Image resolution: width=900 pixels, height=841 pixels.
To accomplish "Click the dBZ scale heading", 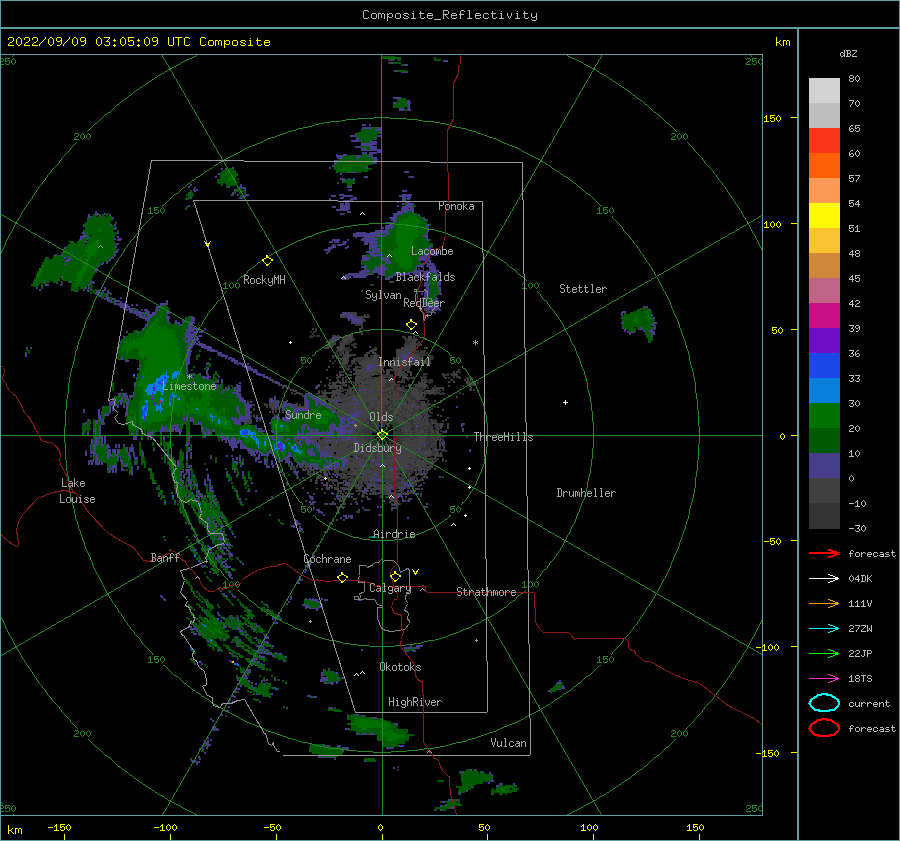I will pos(848,54).
